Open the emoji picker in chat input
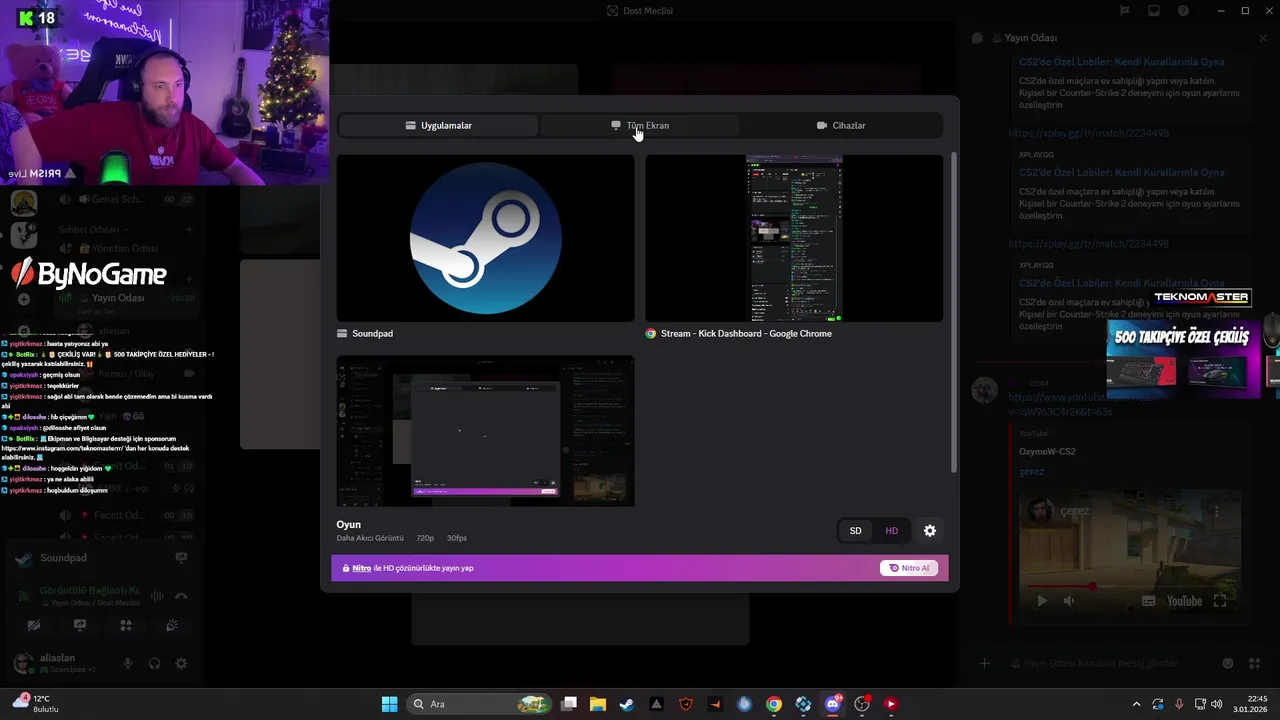The width and height of the screenshot is (1280, 720). 1228,663
